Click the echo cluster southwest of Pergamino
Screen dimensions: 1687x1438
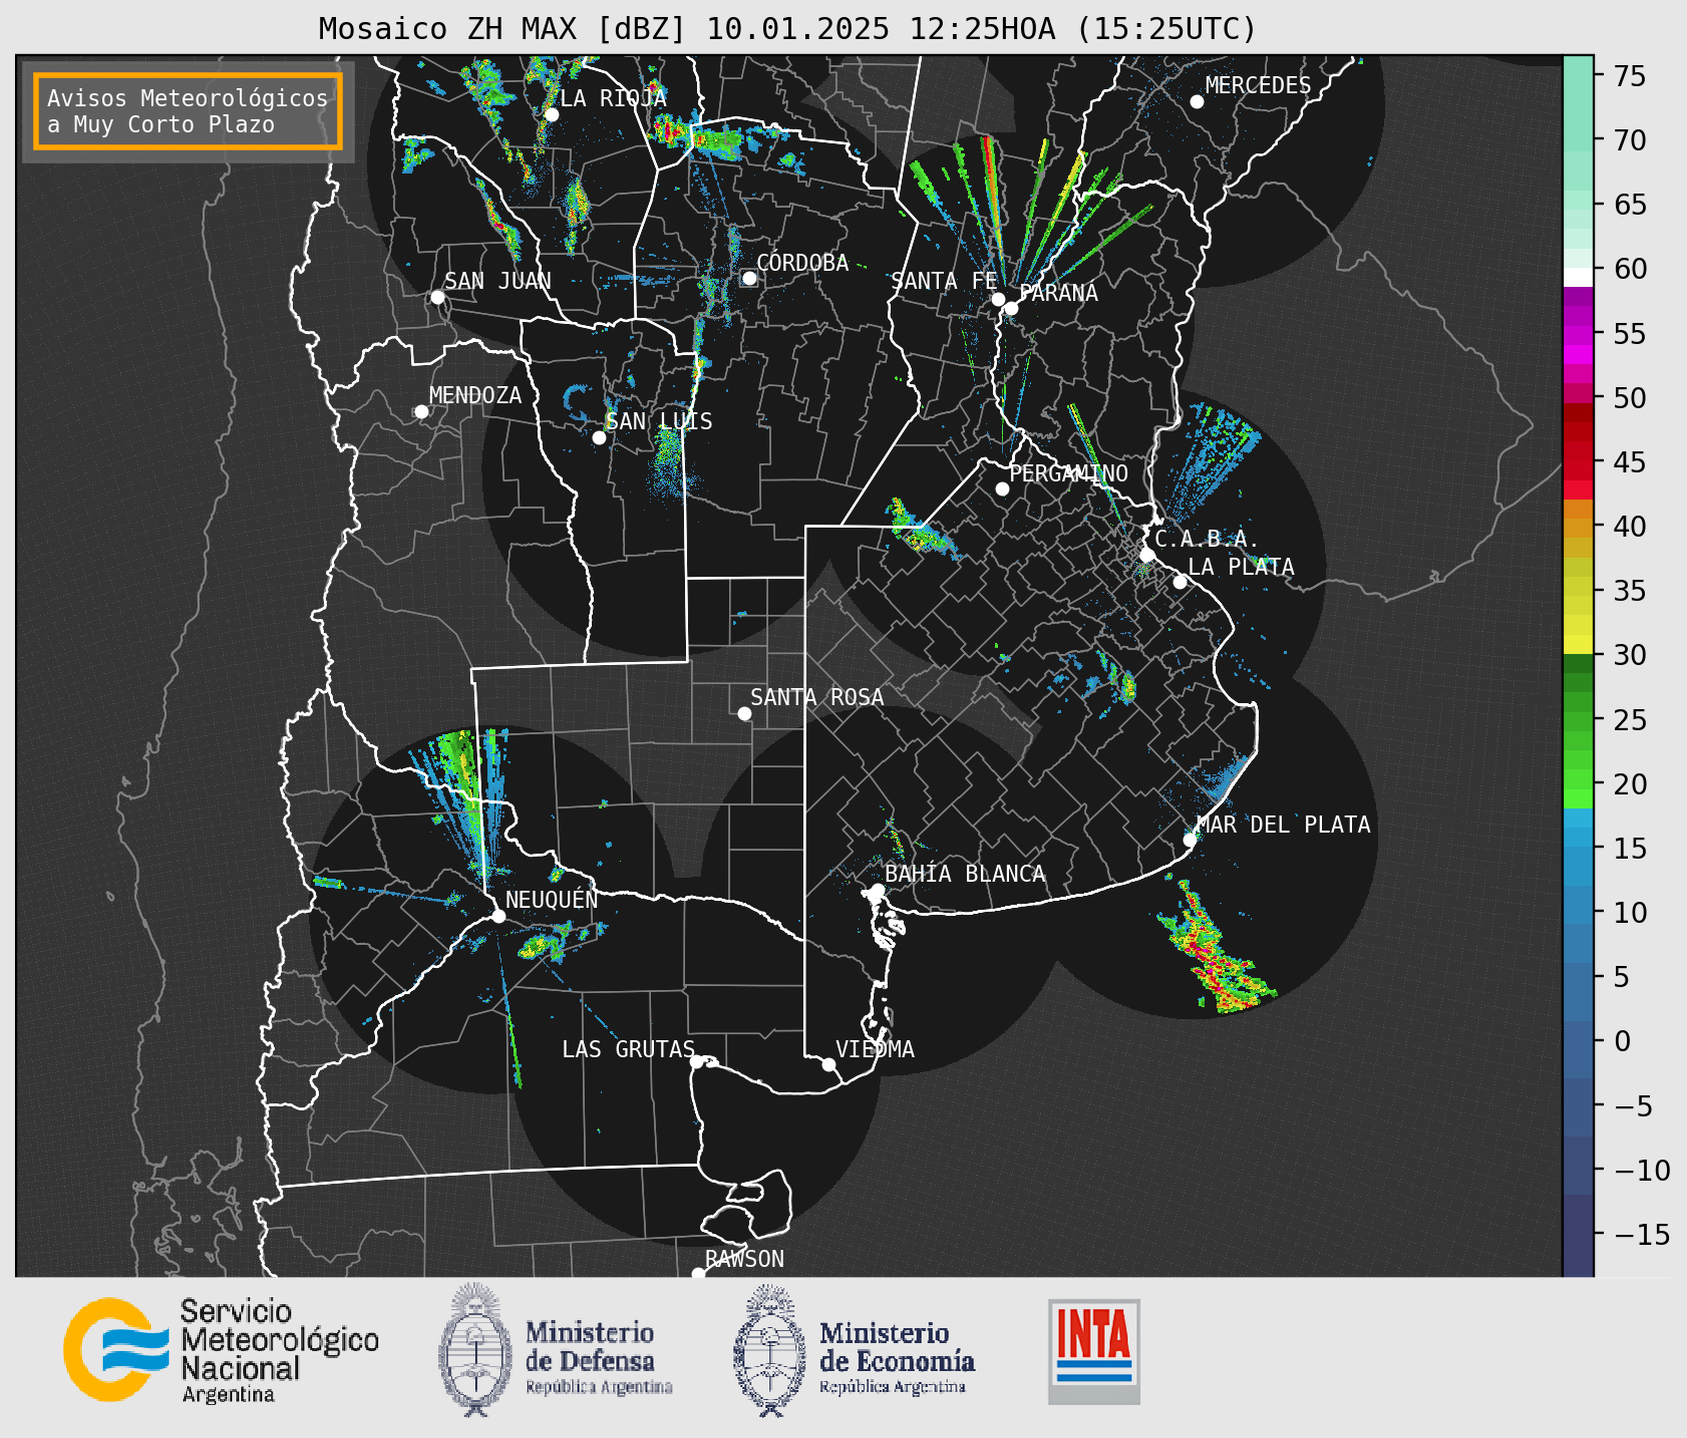pos(920,528)
